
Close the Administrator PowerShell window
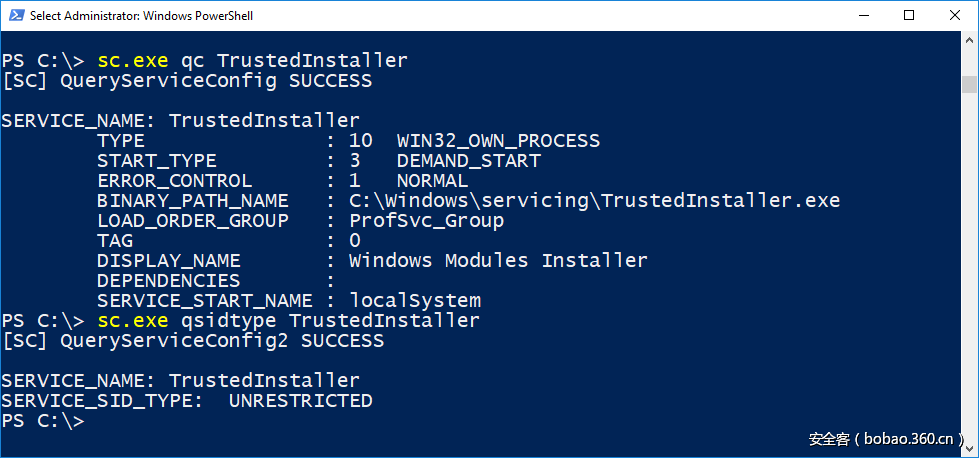pos(955,15)
